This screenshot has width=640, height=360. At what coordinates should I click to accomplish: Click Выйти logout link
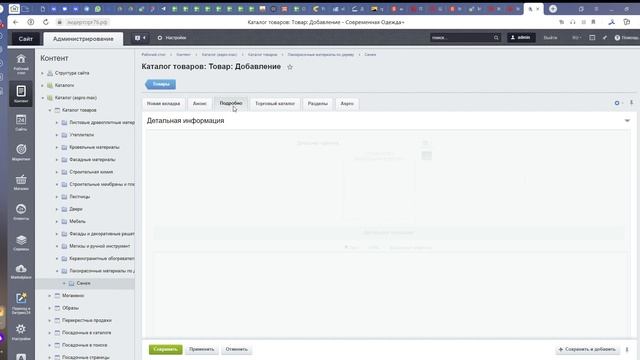[550, 38]
